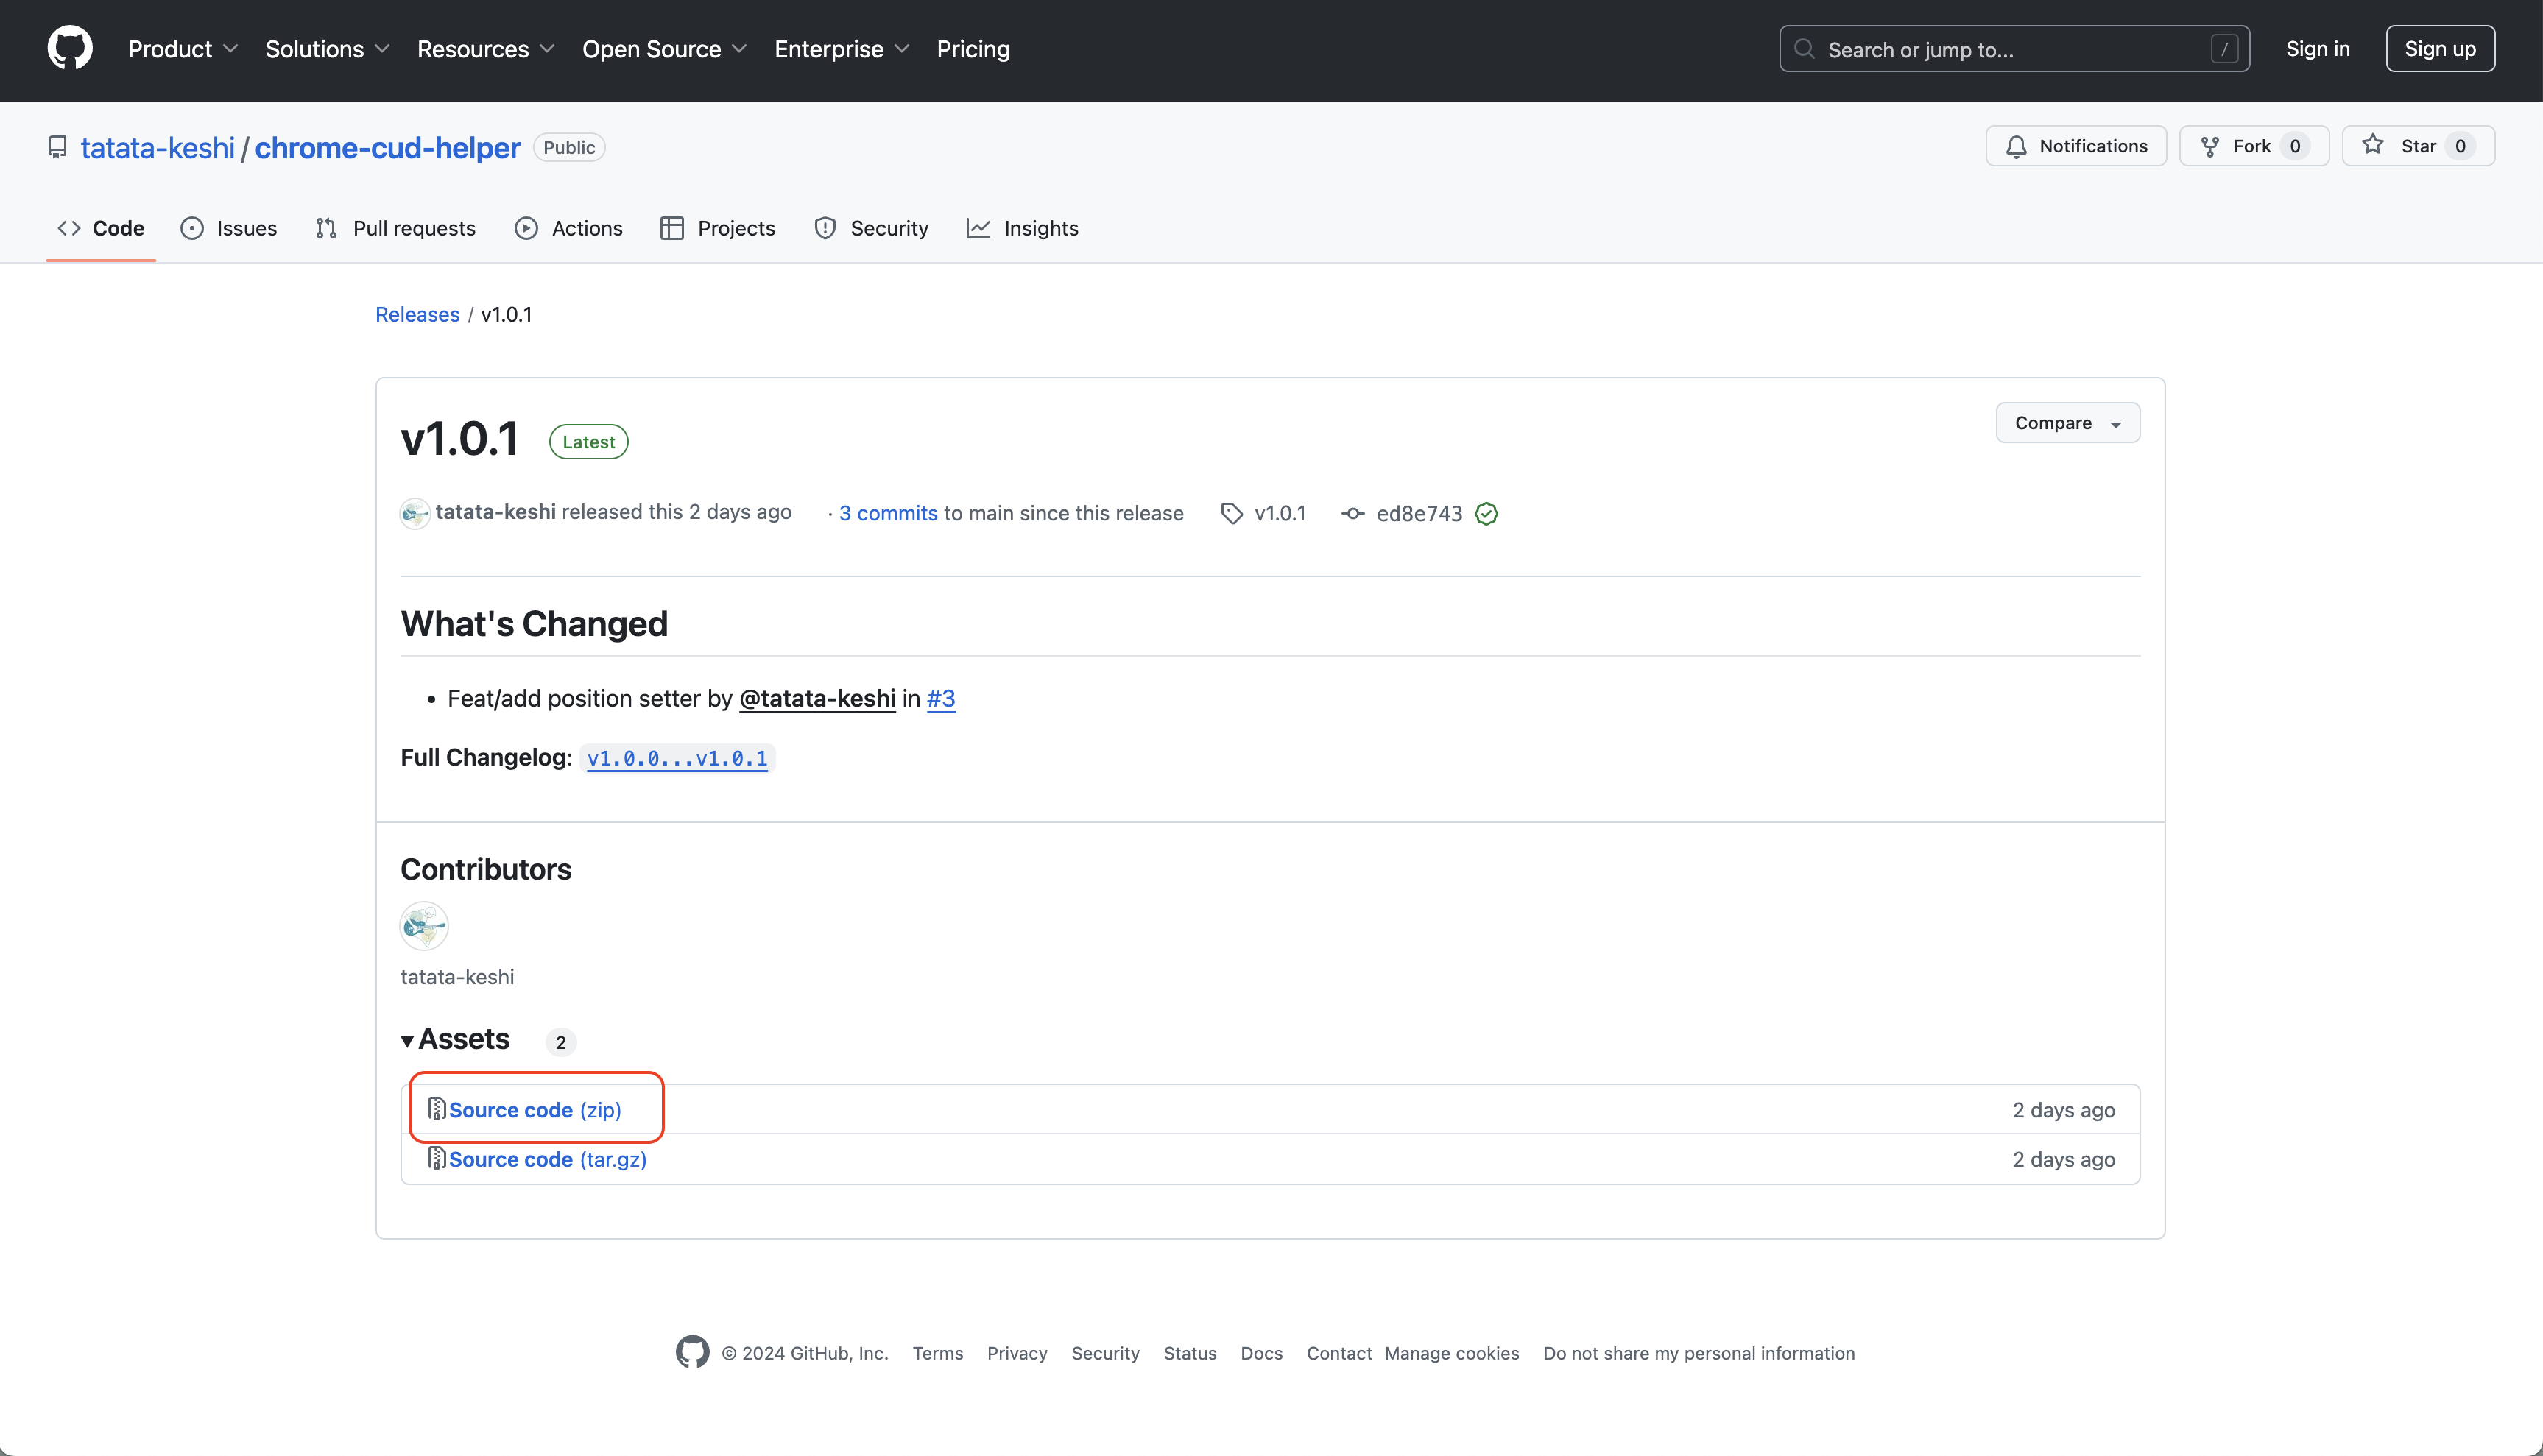The height and width of the screenshot is (1456, 2543).
Task: Click Do not share my personal information
Action: [1699, 1353]
